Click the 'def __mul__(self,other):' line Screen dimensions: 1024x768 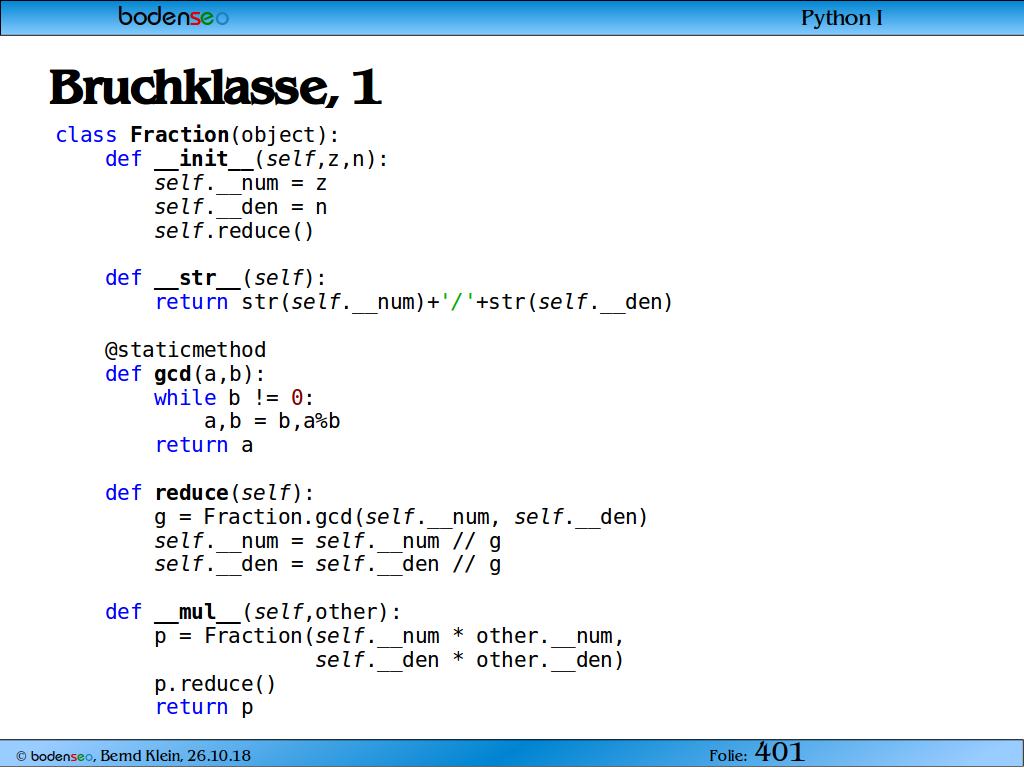[x=253, y=612]
